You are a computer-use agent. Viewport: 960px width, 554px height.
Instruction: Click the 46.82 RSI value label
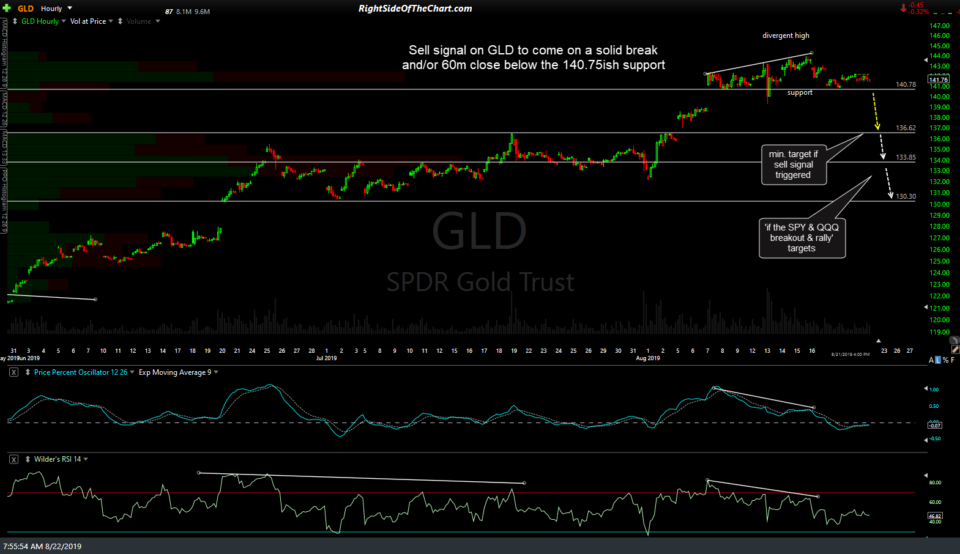coord(935,516)
